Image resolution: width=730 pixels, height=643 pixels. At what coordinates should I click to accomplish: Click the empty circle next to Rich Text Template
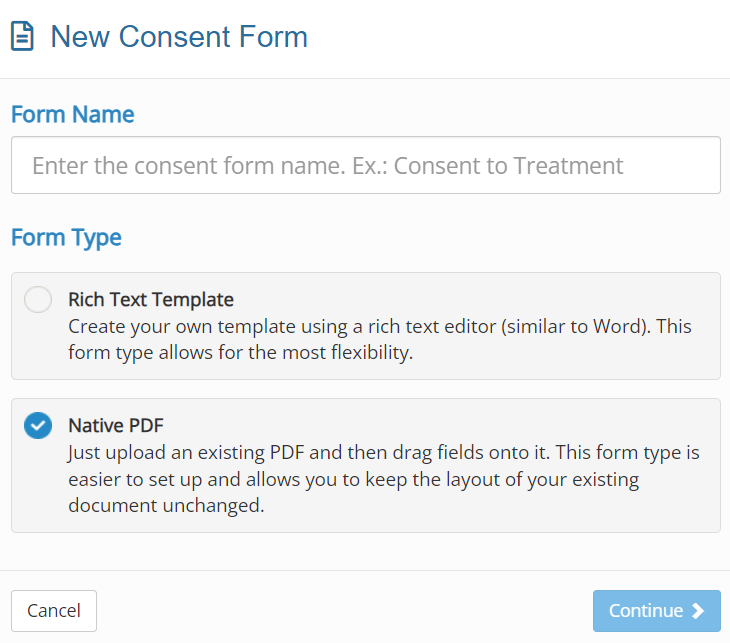(38, 299)
